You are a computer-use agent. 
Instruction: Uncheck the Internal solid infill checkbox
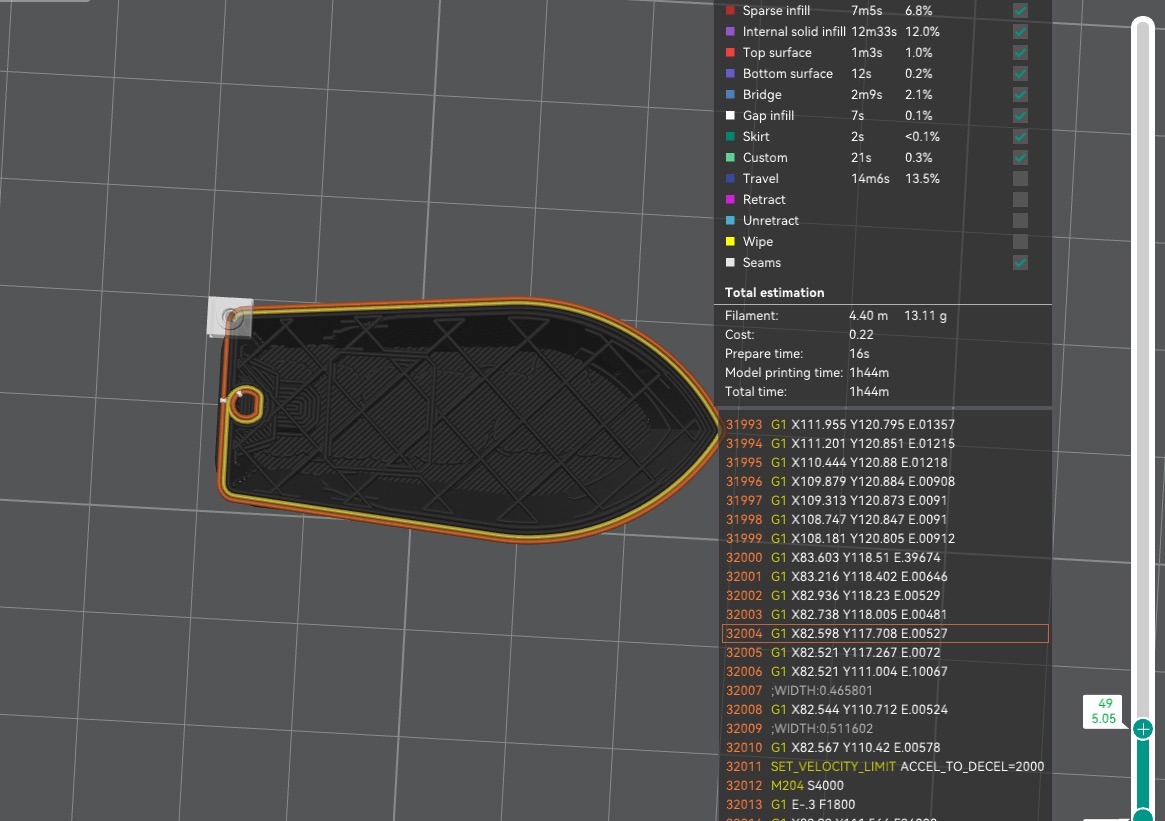tap(1019, 31)
